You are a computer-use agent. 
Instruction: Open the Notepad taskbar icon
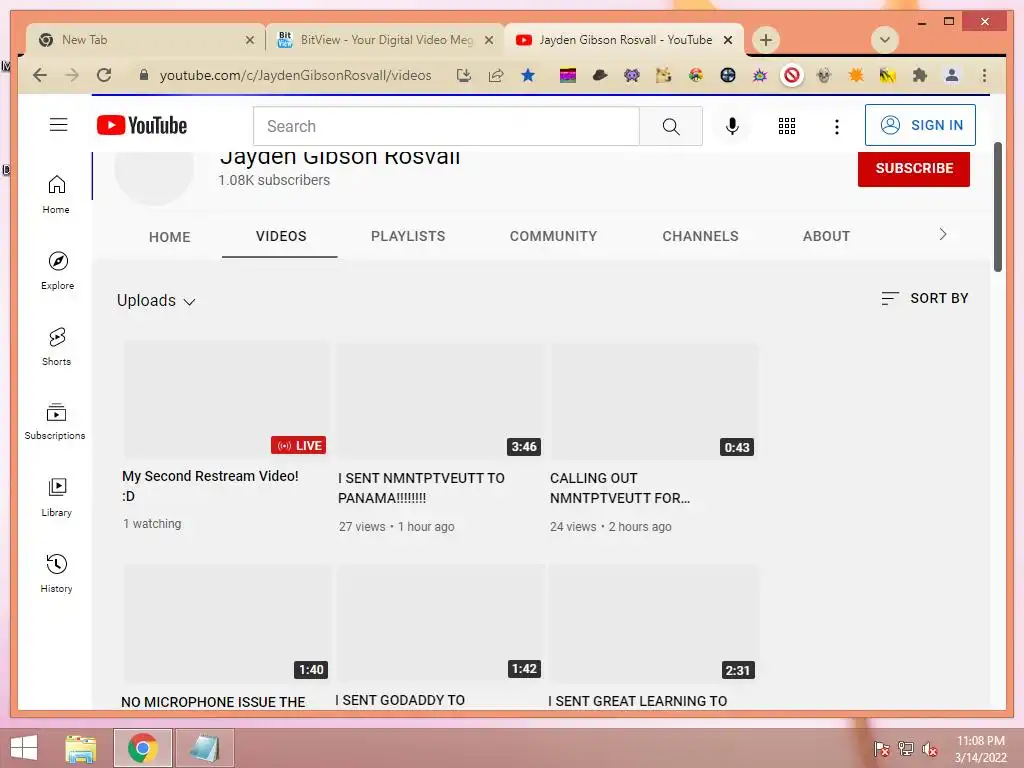(204, 748)
